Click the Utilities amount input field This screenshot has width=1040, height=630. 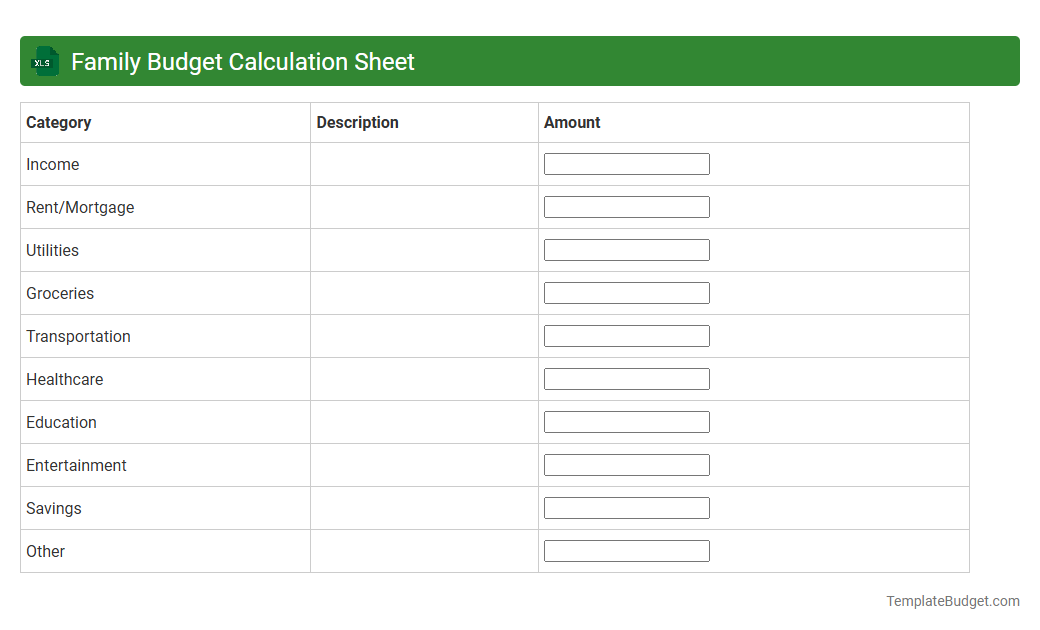tap(626, 249)
